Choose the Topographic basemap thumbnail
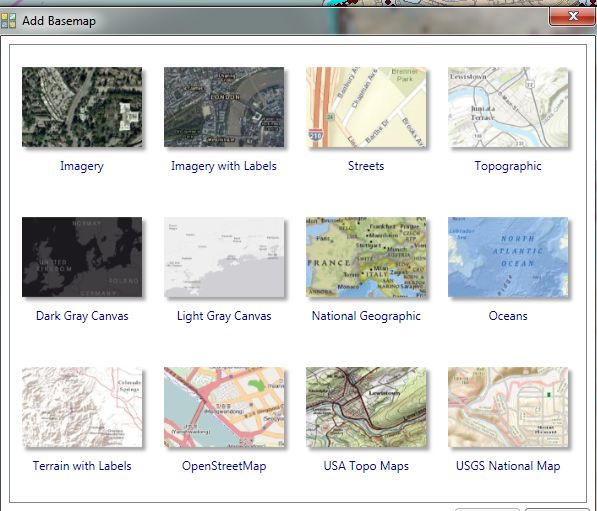 pyautogui.click(x=508, y=107)
